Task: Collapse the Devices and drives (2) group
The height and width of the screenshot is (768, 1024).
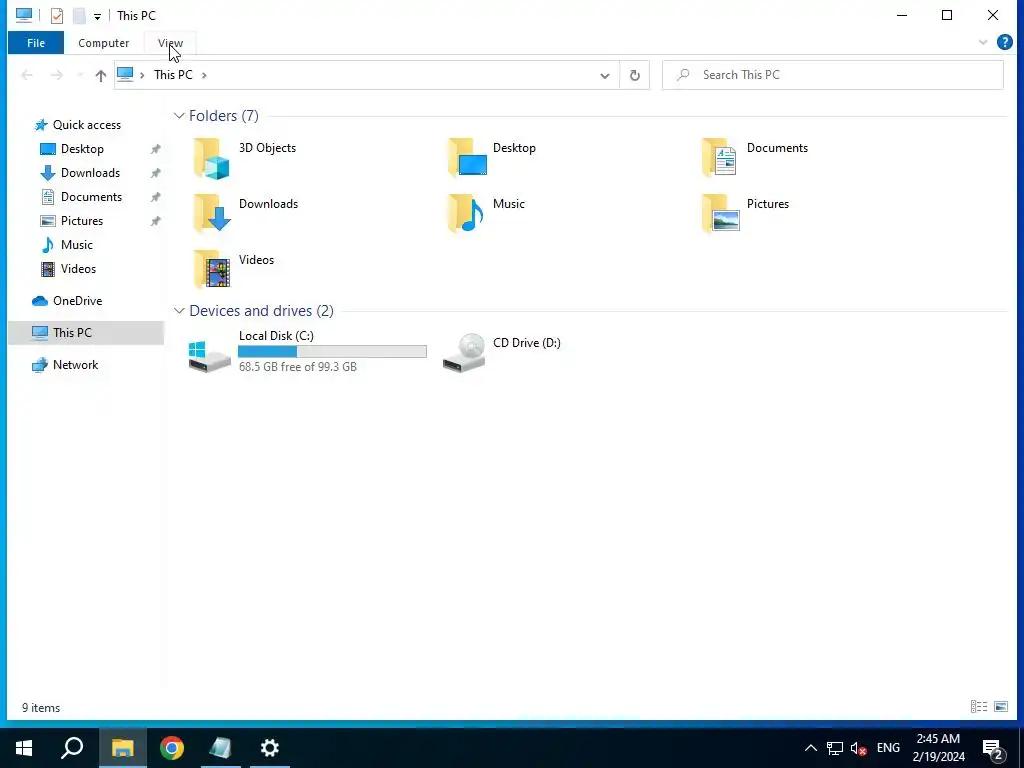Action: click(179, 311)
